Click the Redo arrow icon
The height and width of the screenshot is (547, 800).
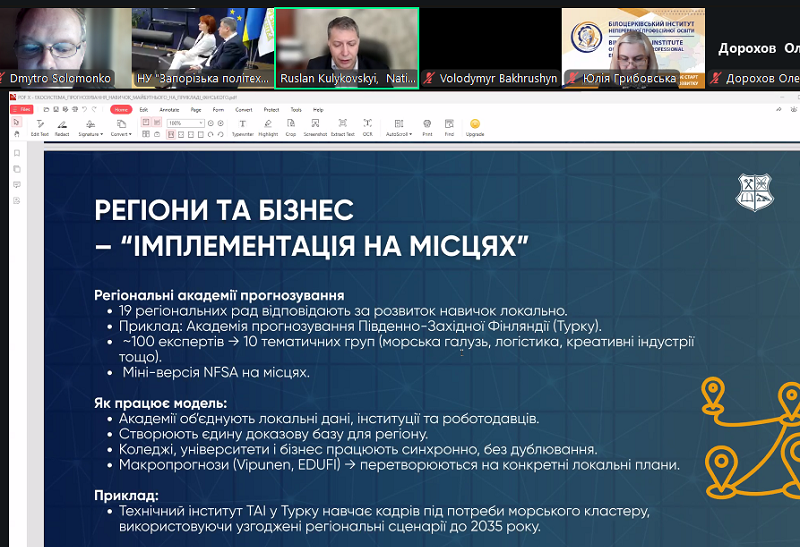tap(94, 109)
